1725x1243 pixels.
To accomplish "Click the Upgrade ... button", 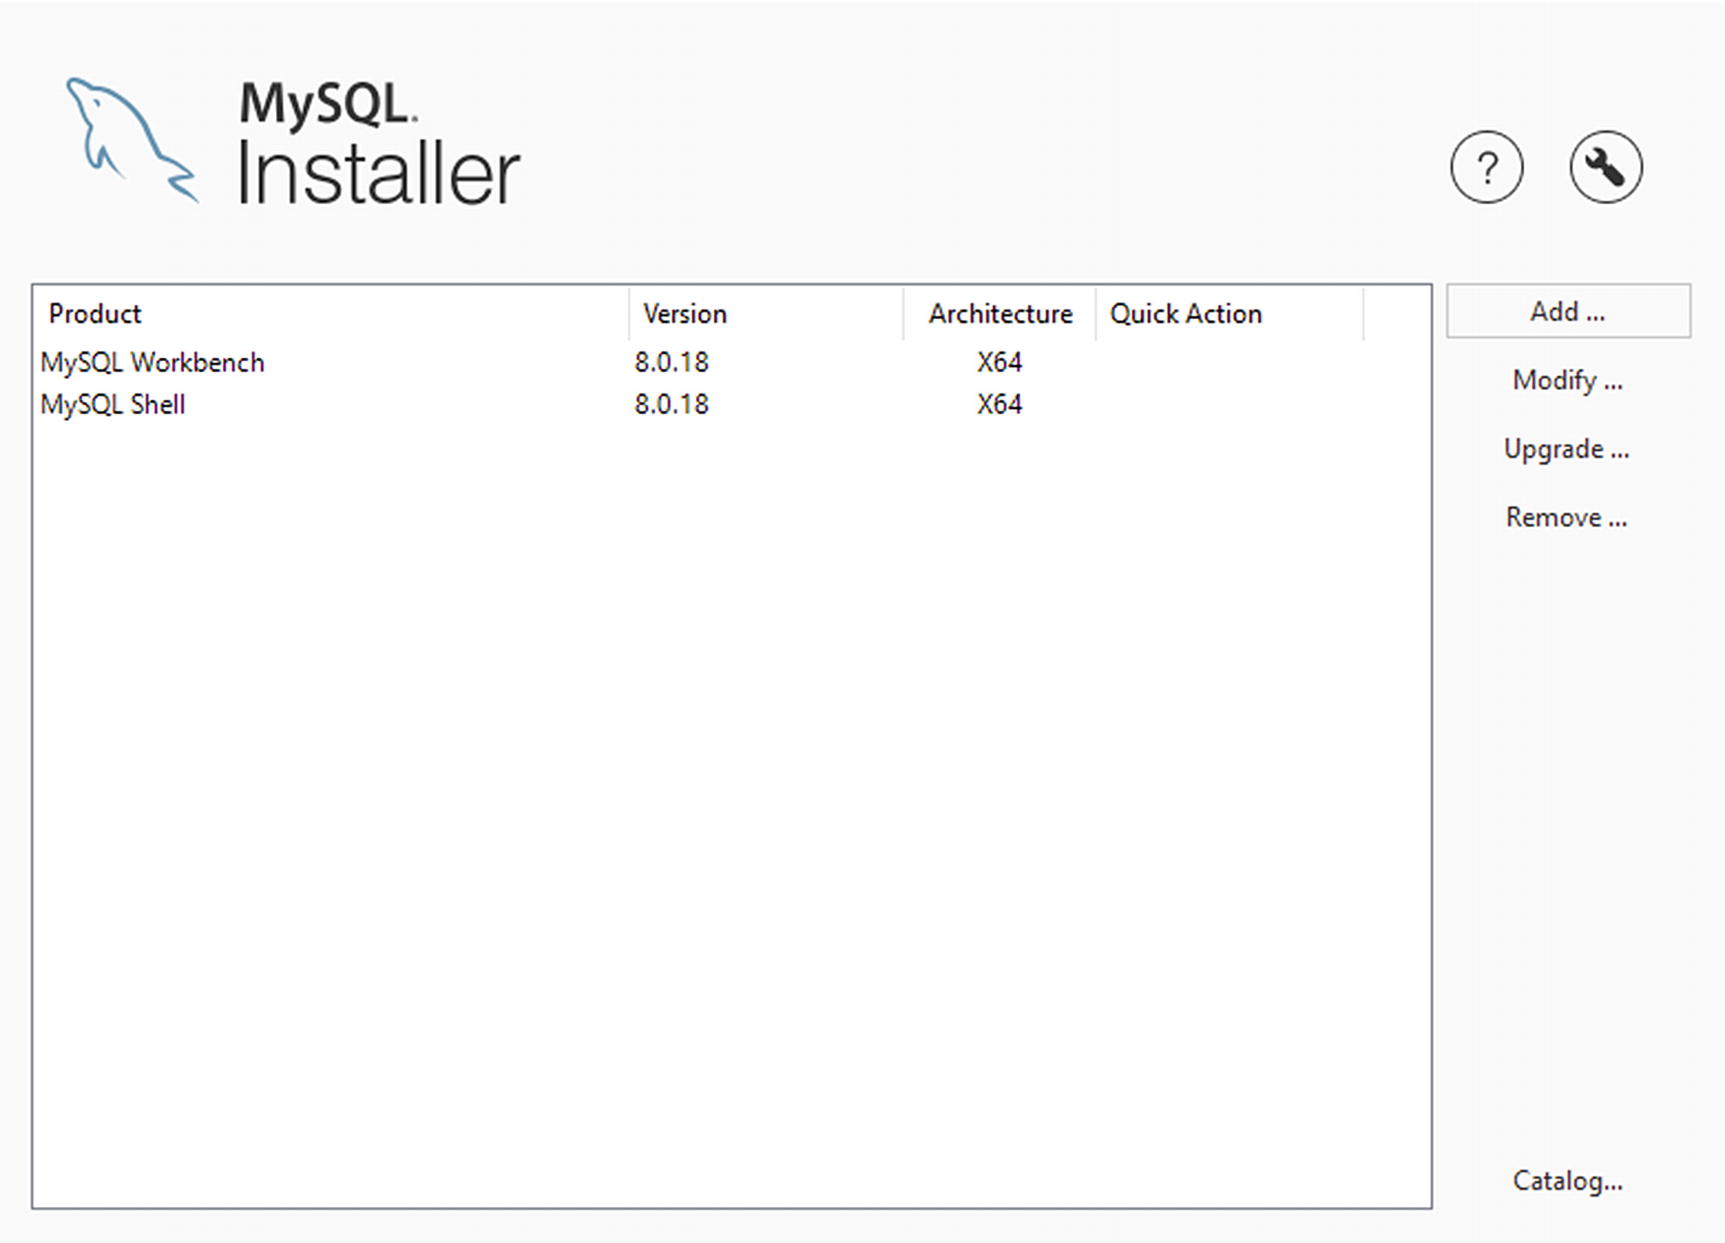I will coord(1568,449).
